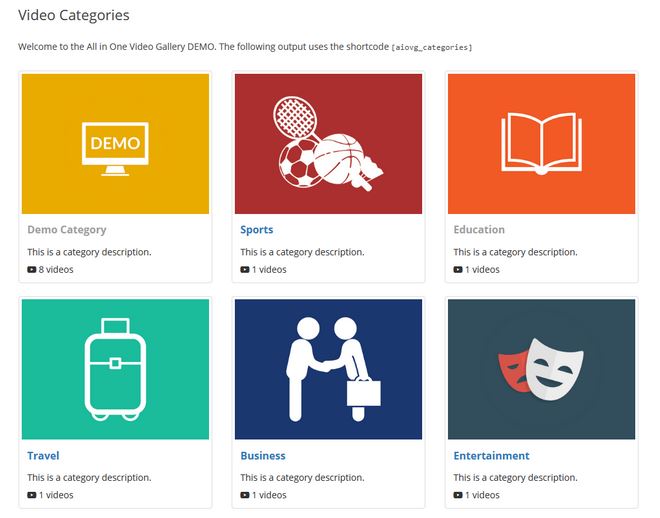Open the Demo Category monitor thumbnail

[115, 144]
